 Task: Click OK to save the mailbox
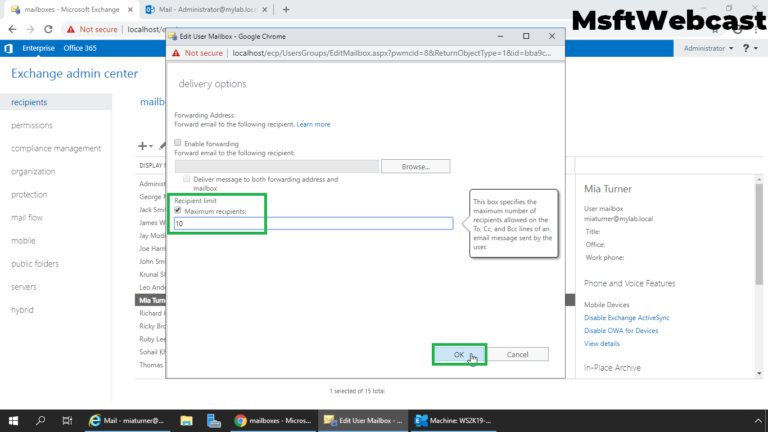(459, 354)
